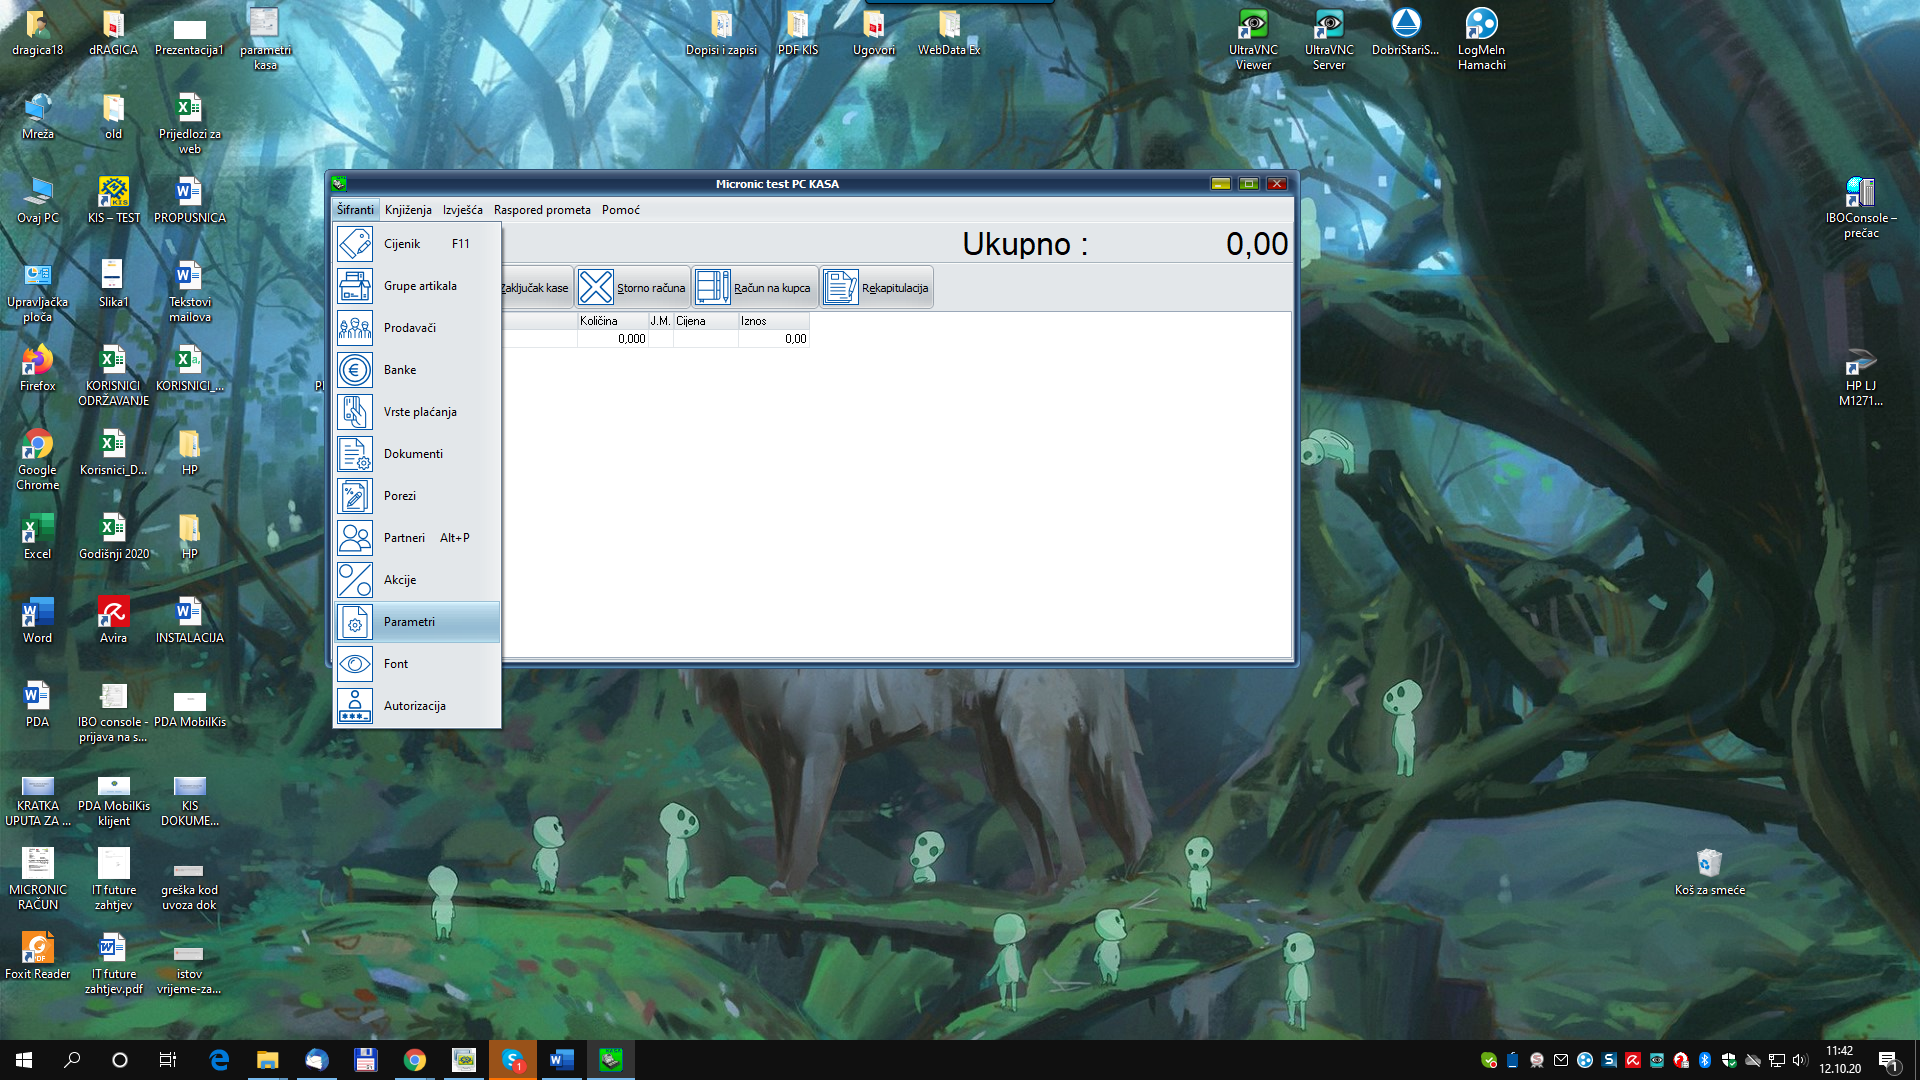Open Skype from the taskbar
Screen dimensions: 1920x1080
point(512,1060)
